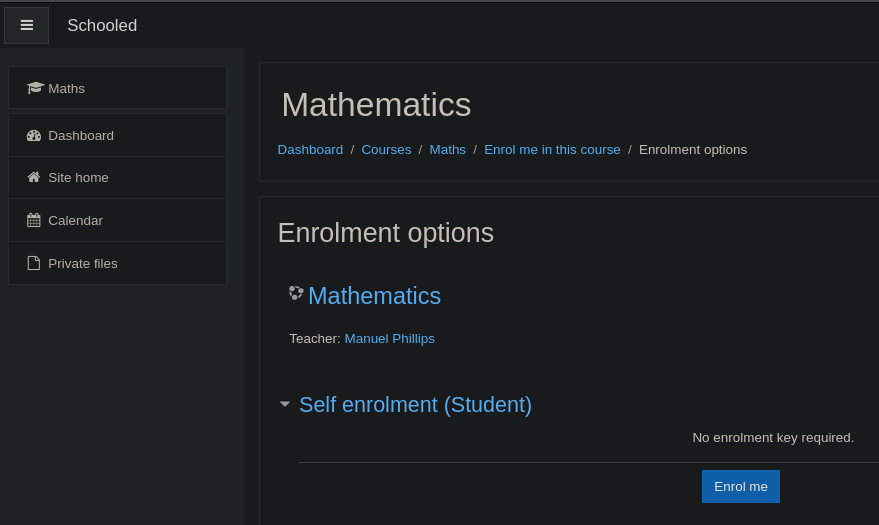Viewport: 879px width, 525px height.
Task: Open teacher Manuel Phillips profile link
Action: [x=390, y=338]
